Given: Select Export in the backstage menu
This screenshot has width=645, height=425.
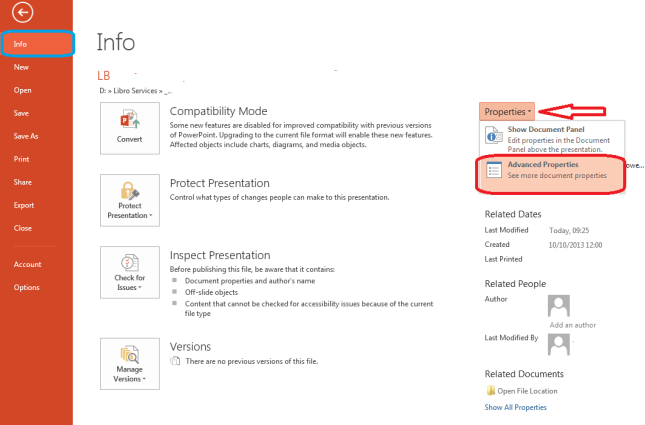Looking at the screenshot, I should tap(24, 205).
